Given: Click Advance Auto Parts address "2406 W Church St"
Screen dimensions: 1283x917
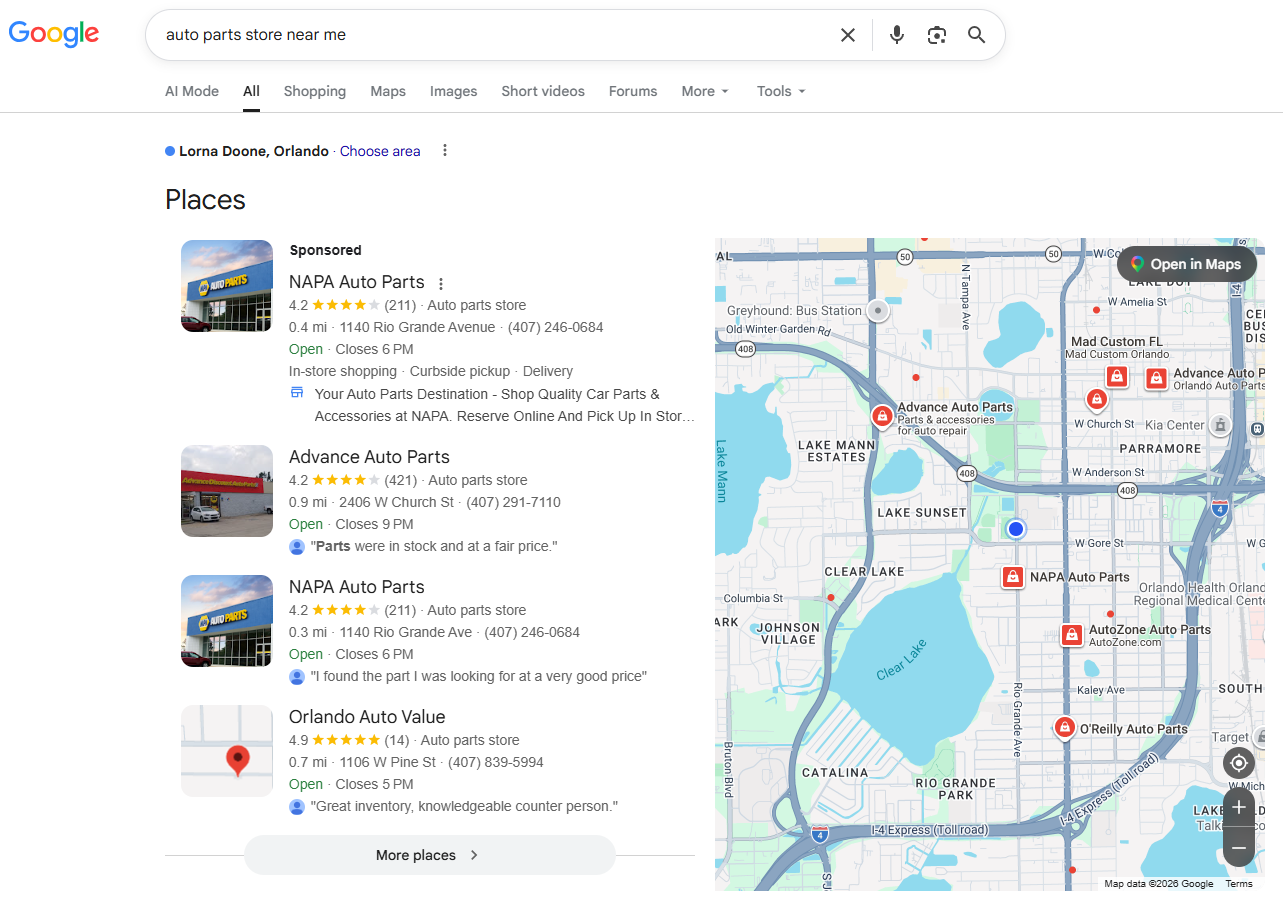Looking at the screenshot, I should pos(397,502).
